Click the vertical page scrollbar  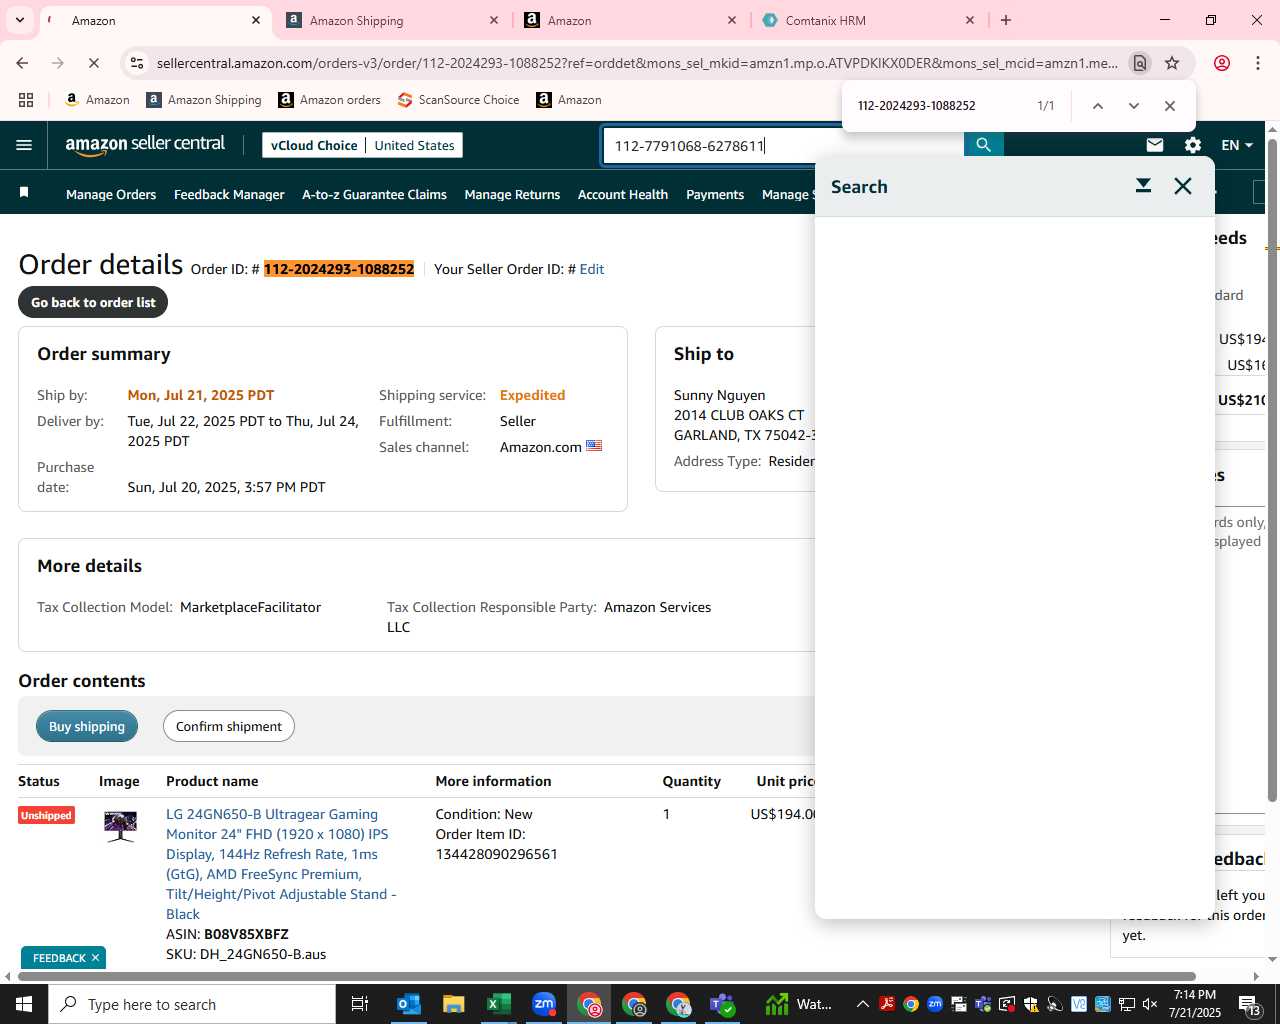click(x=1272, y=470)
